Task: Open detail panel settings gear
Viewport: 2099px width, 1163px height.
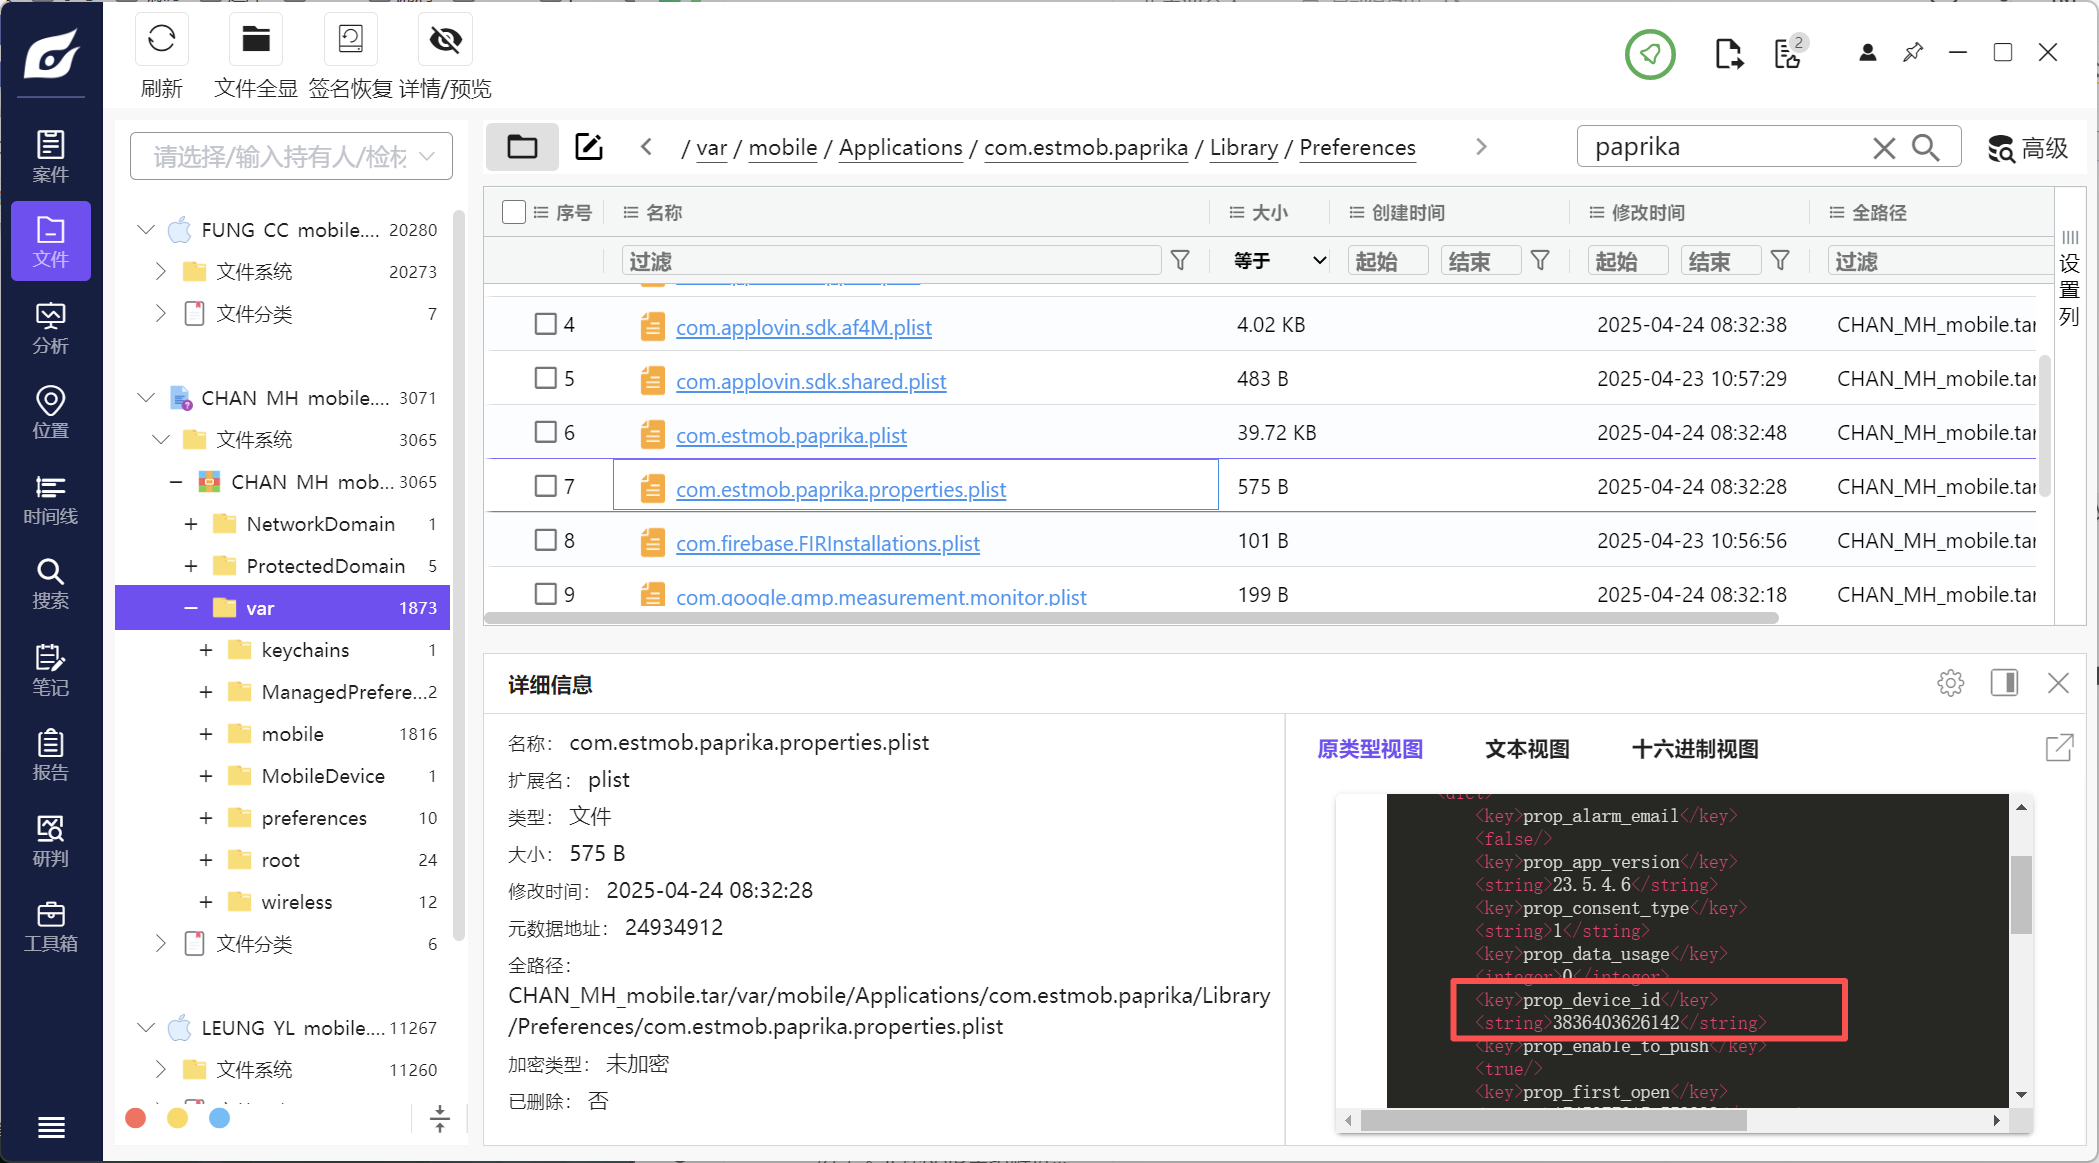Action: (1950, 683)
